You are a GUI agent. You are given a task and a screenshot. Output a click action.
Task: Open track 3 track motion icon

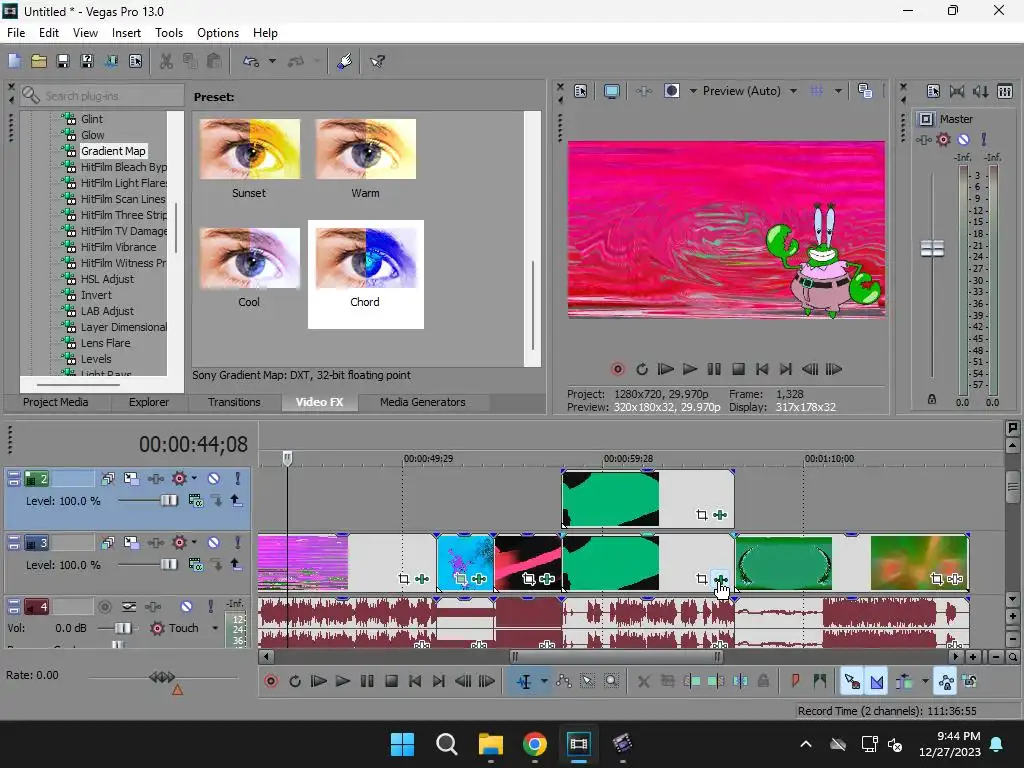click(x=131, y=543)
